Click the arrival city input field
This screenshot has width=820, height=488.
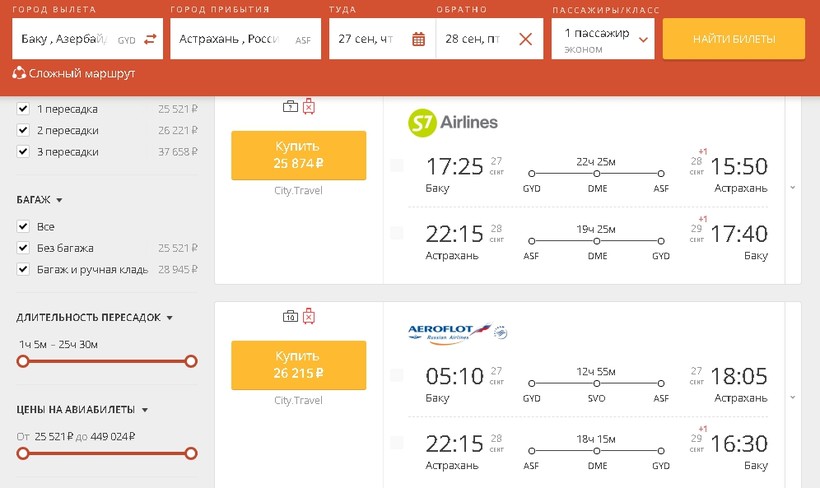tap(237, 39)
